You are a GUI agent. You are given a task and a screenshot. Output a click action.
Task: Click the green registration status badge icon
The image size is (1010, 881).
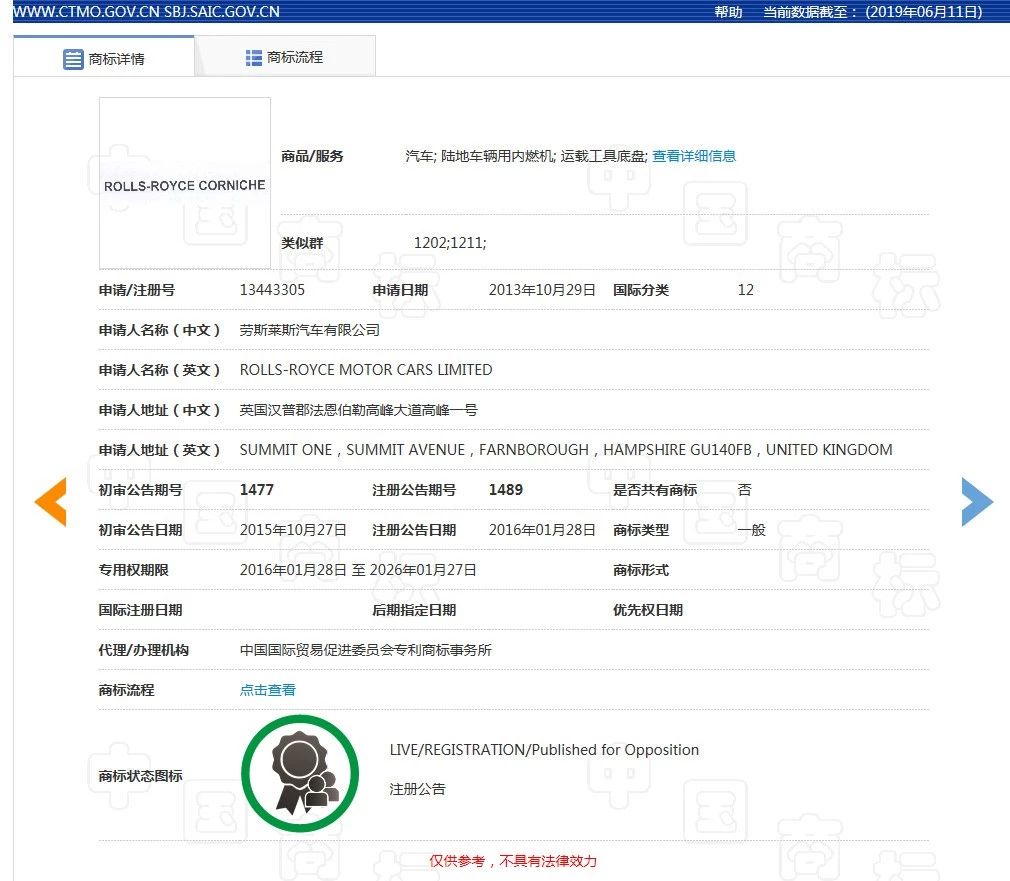click(x=300, y=773)
